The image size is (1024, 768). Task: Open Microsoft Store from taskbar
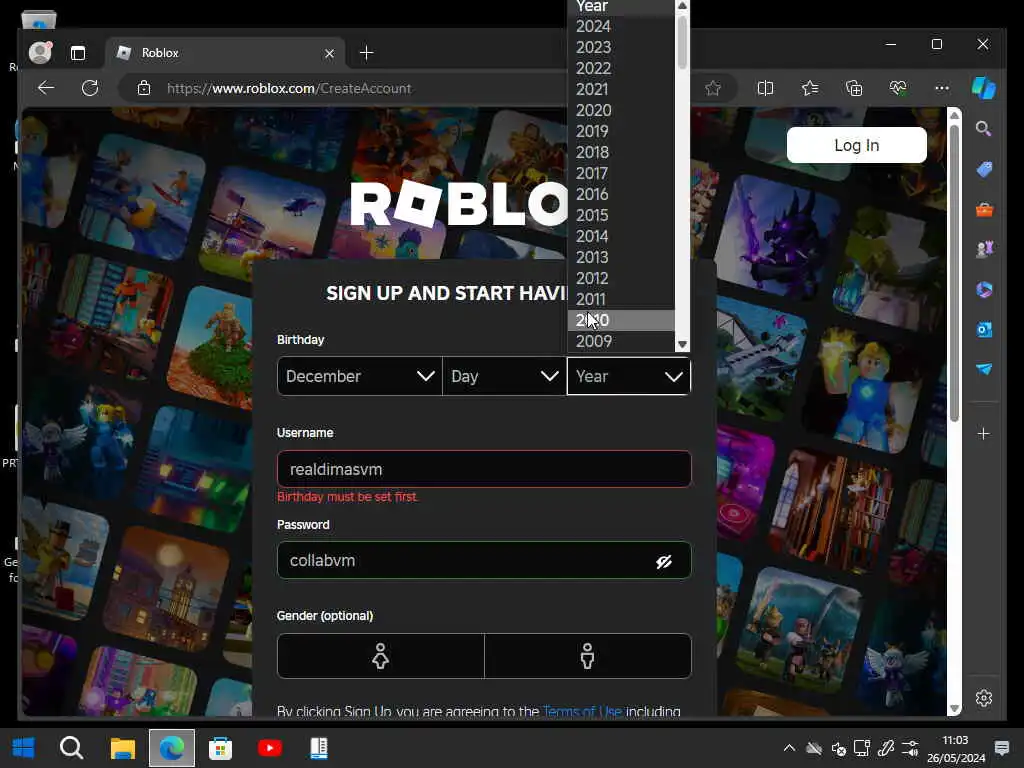(220, 748)
